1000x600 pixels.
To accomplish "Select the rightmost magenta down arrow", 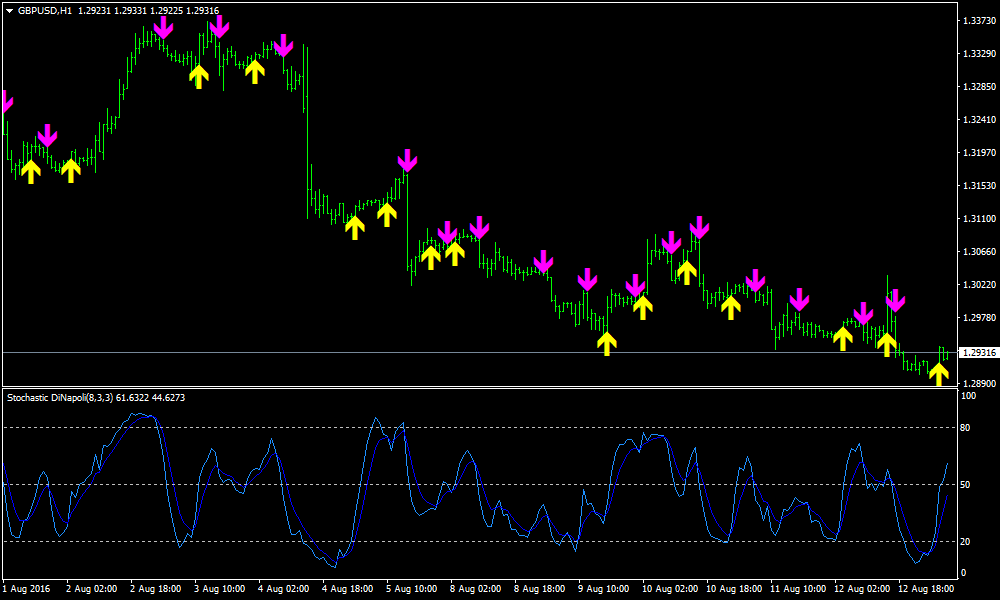I will [895, 299].
